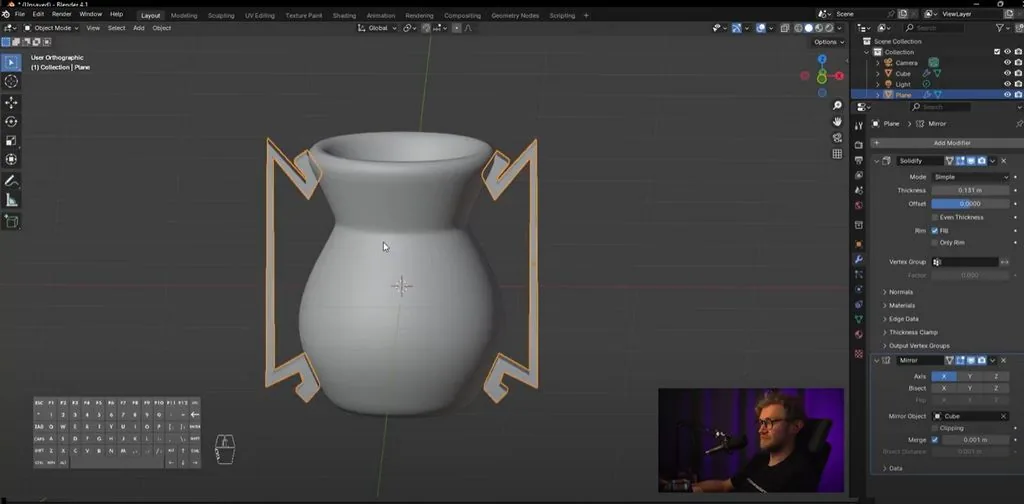The height and width of the screenshot is (504, 1024).
Task: Switch to the Geometry Nodes workspace tab
Action: (x=515, y=16)
